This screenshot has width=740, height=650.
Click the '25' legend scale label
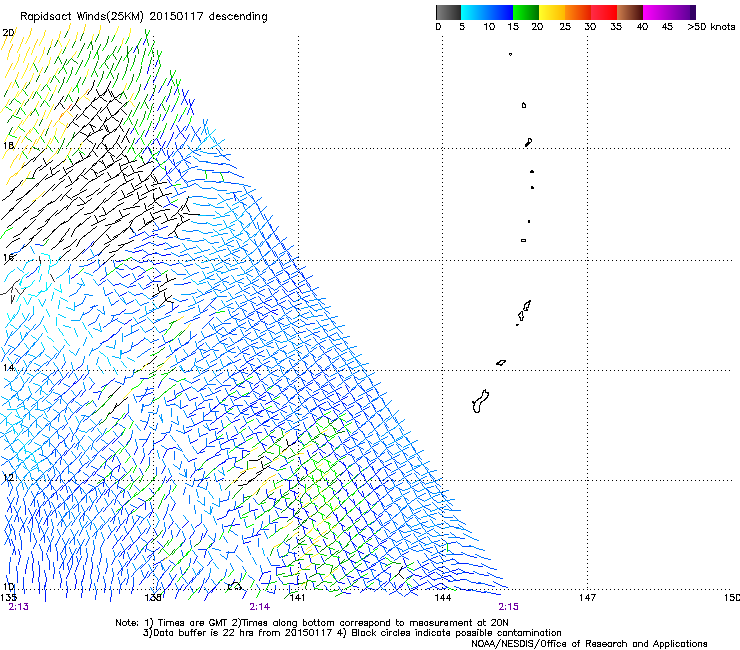[x=565, y=27]
